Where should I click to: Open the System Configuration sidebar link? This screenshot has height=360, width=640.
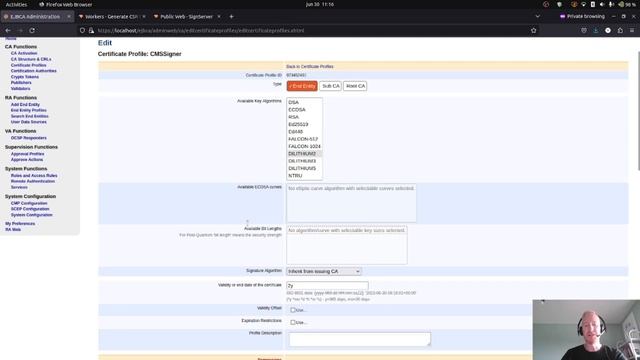(31, 215)
